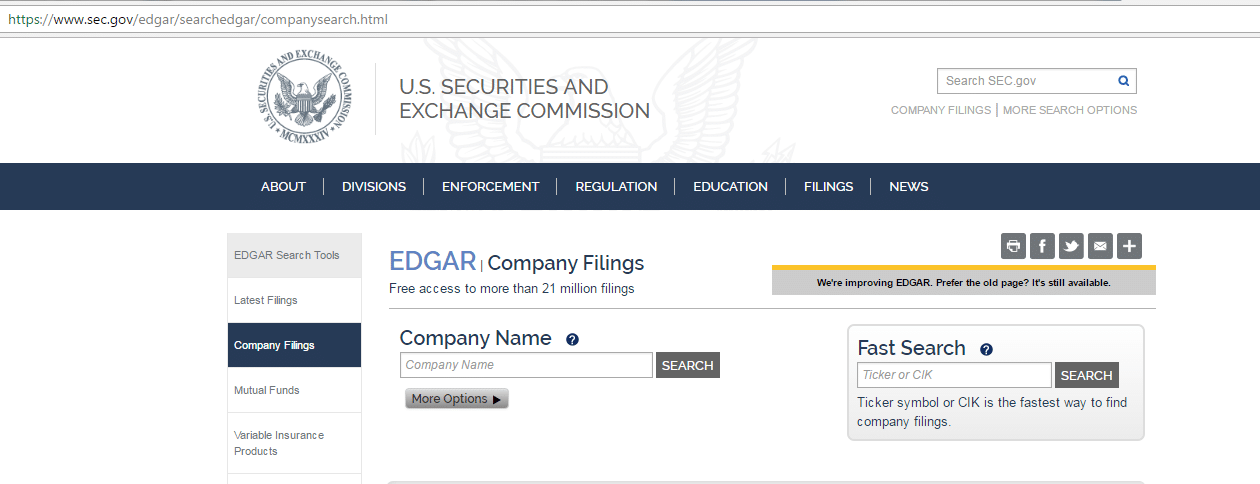Viewport: 1260px width, 484px height.
Task: Share page via Facebook icon
Action: (1043, 246)
